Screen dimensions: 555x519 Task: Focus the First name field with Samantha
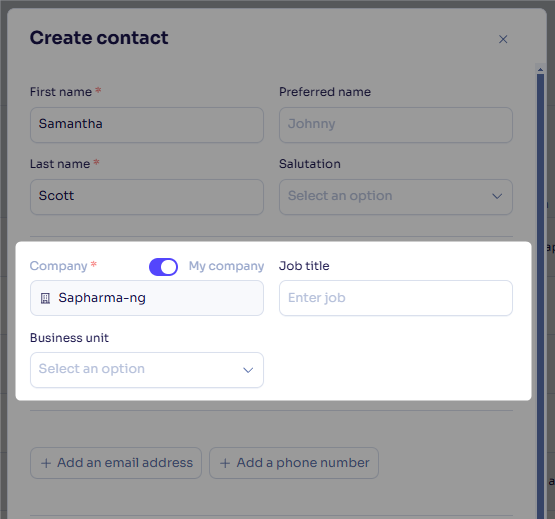[x=147, y=125]
